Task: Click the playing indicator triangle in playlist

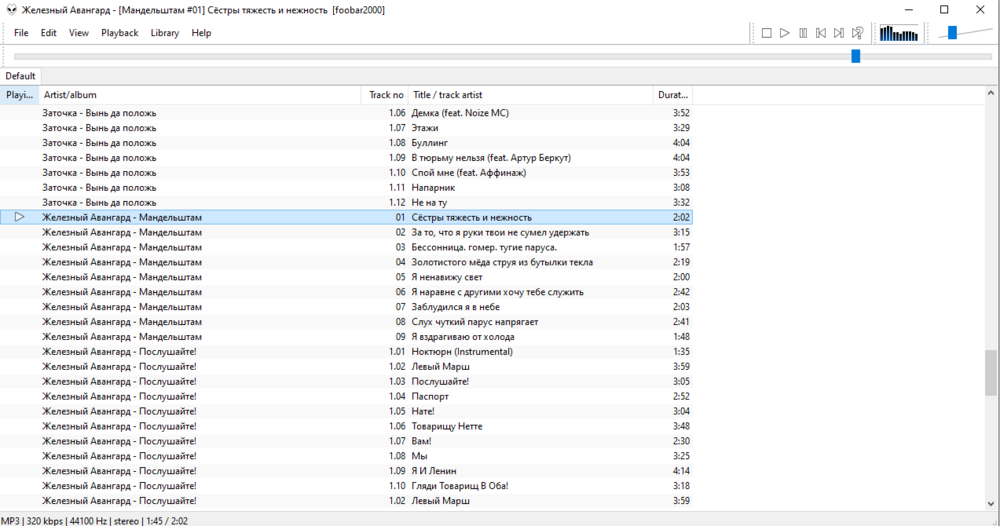Action: click(x=20, y=217)
